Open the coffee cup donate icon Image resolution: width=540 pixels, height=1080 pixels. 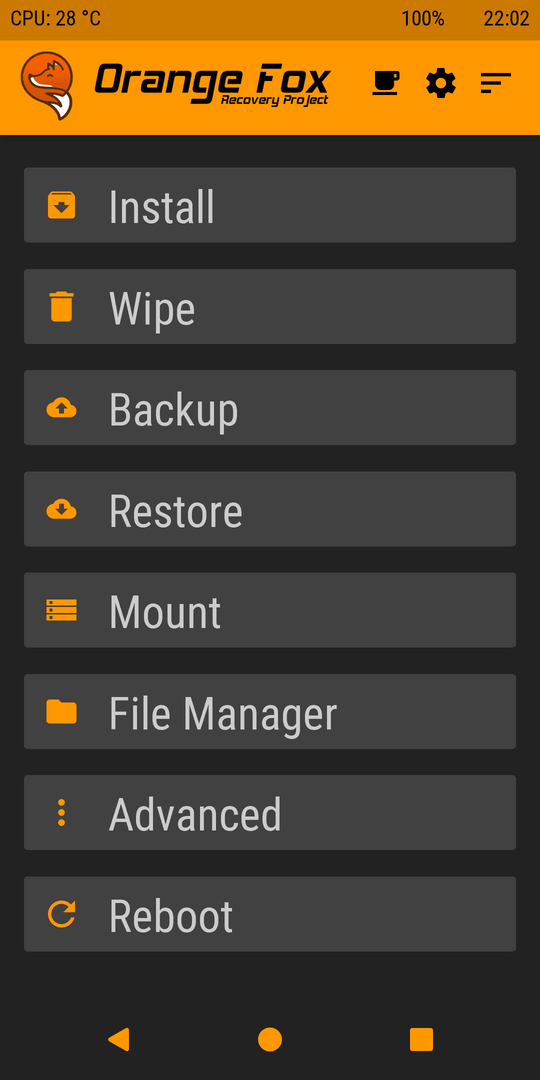click(386, 83)
